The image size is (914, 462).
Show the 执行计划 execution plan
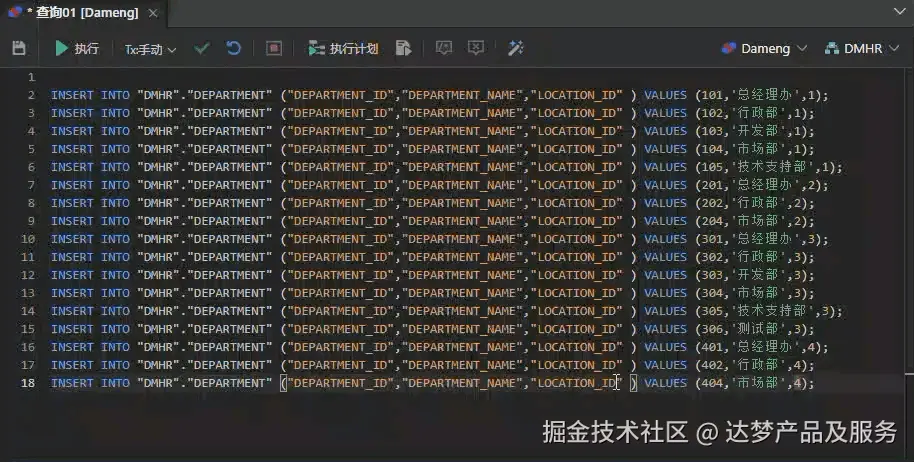(343, 48)
